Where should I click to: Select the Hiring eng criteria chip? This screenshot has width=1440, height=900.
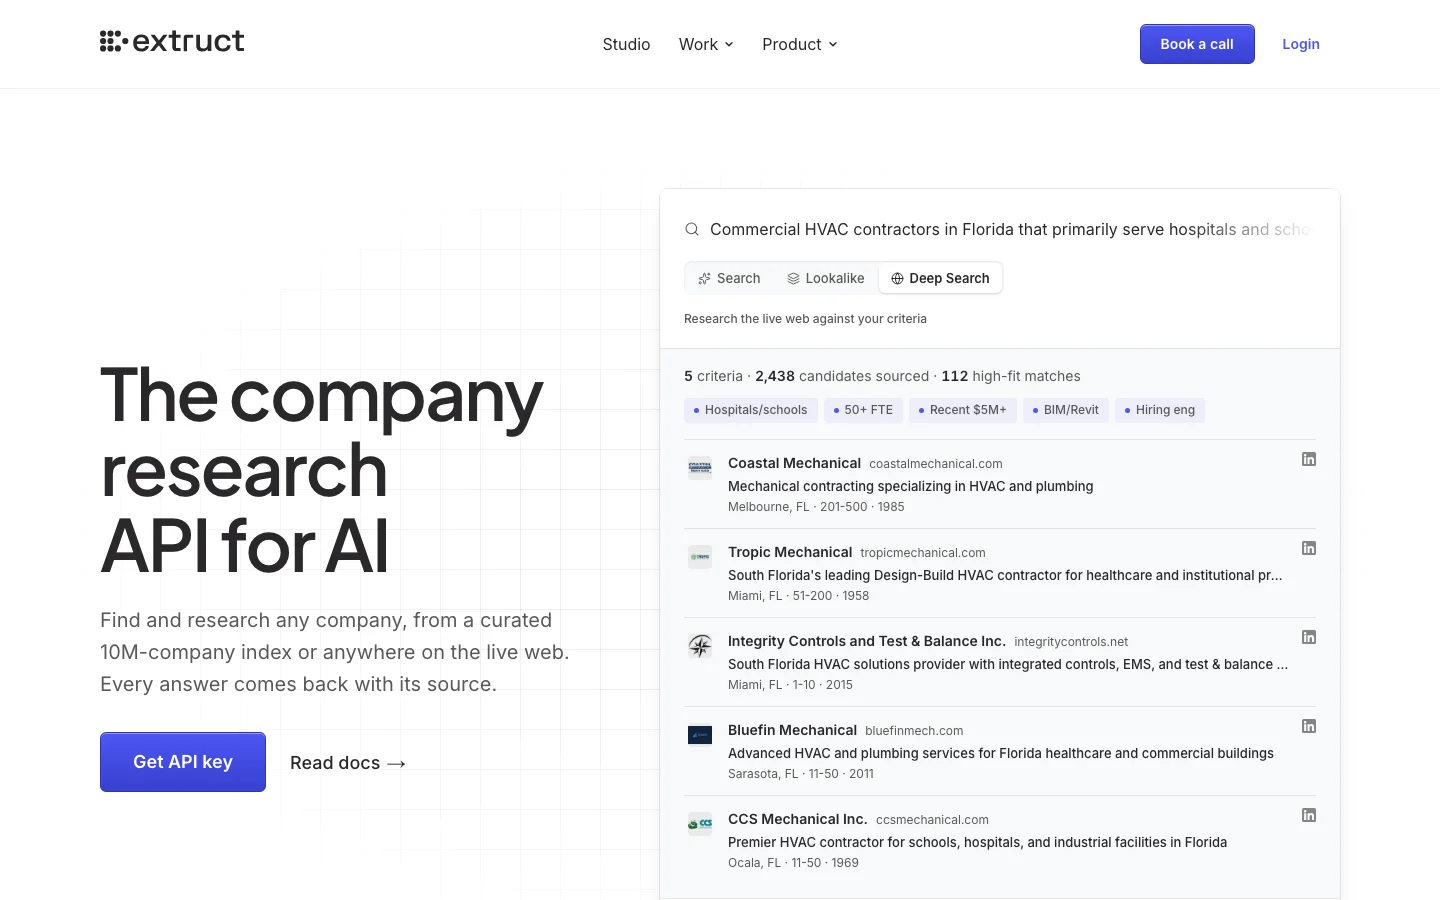click(x=1160, y=410)
